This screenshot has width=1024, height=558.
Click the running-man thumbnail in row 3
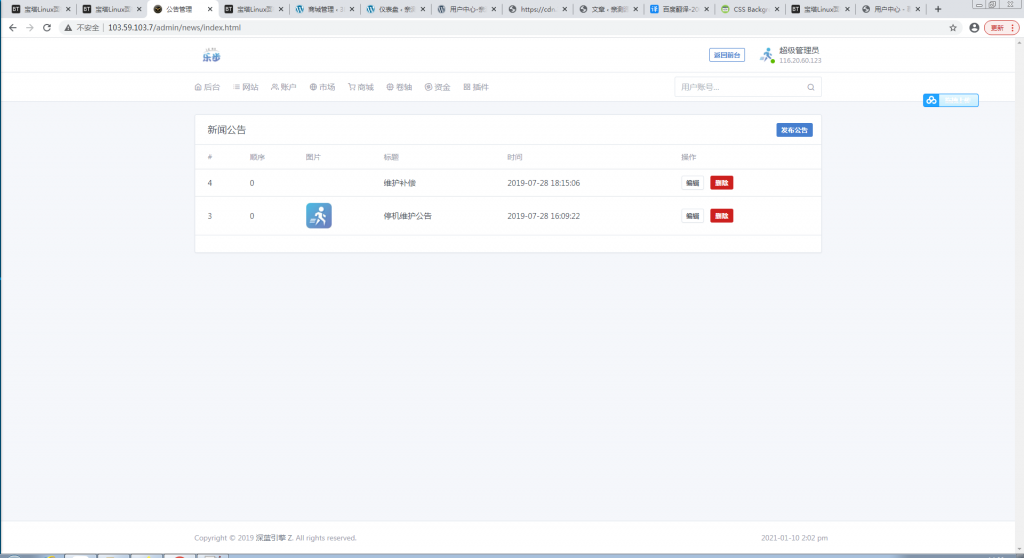point(318,216)
